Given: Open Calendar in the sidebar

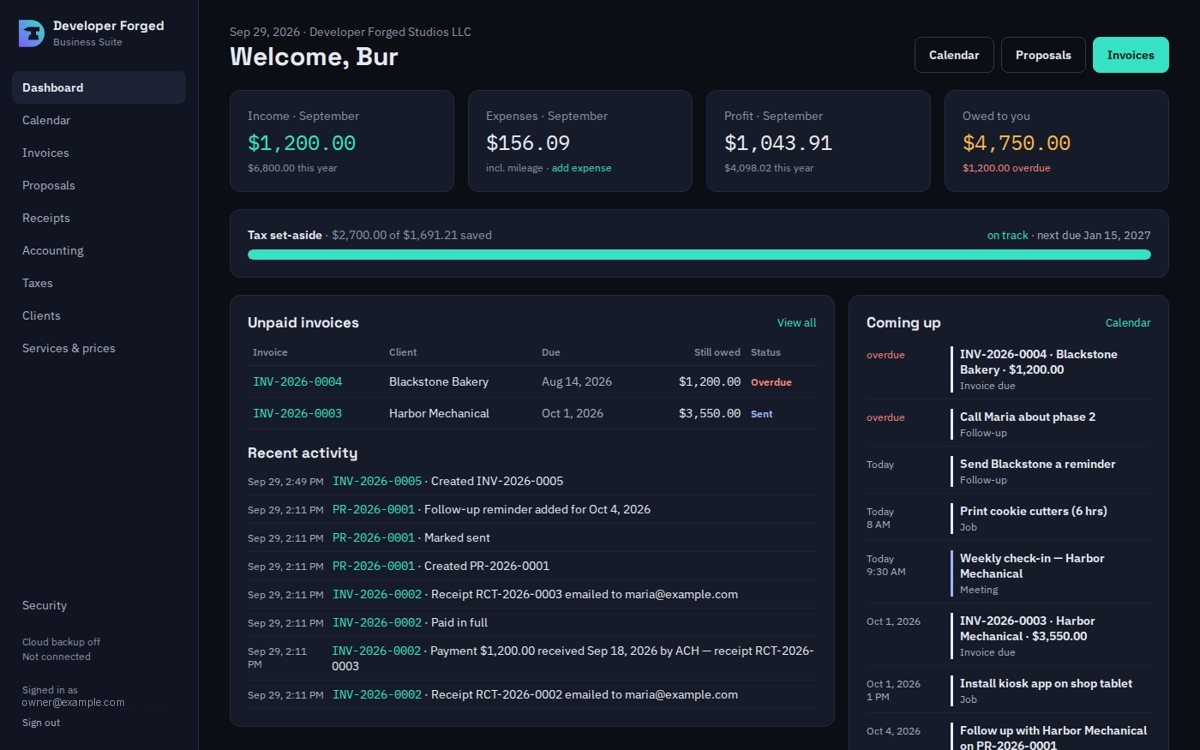Looking at the screenshot, I should click(x=99, y=120).
